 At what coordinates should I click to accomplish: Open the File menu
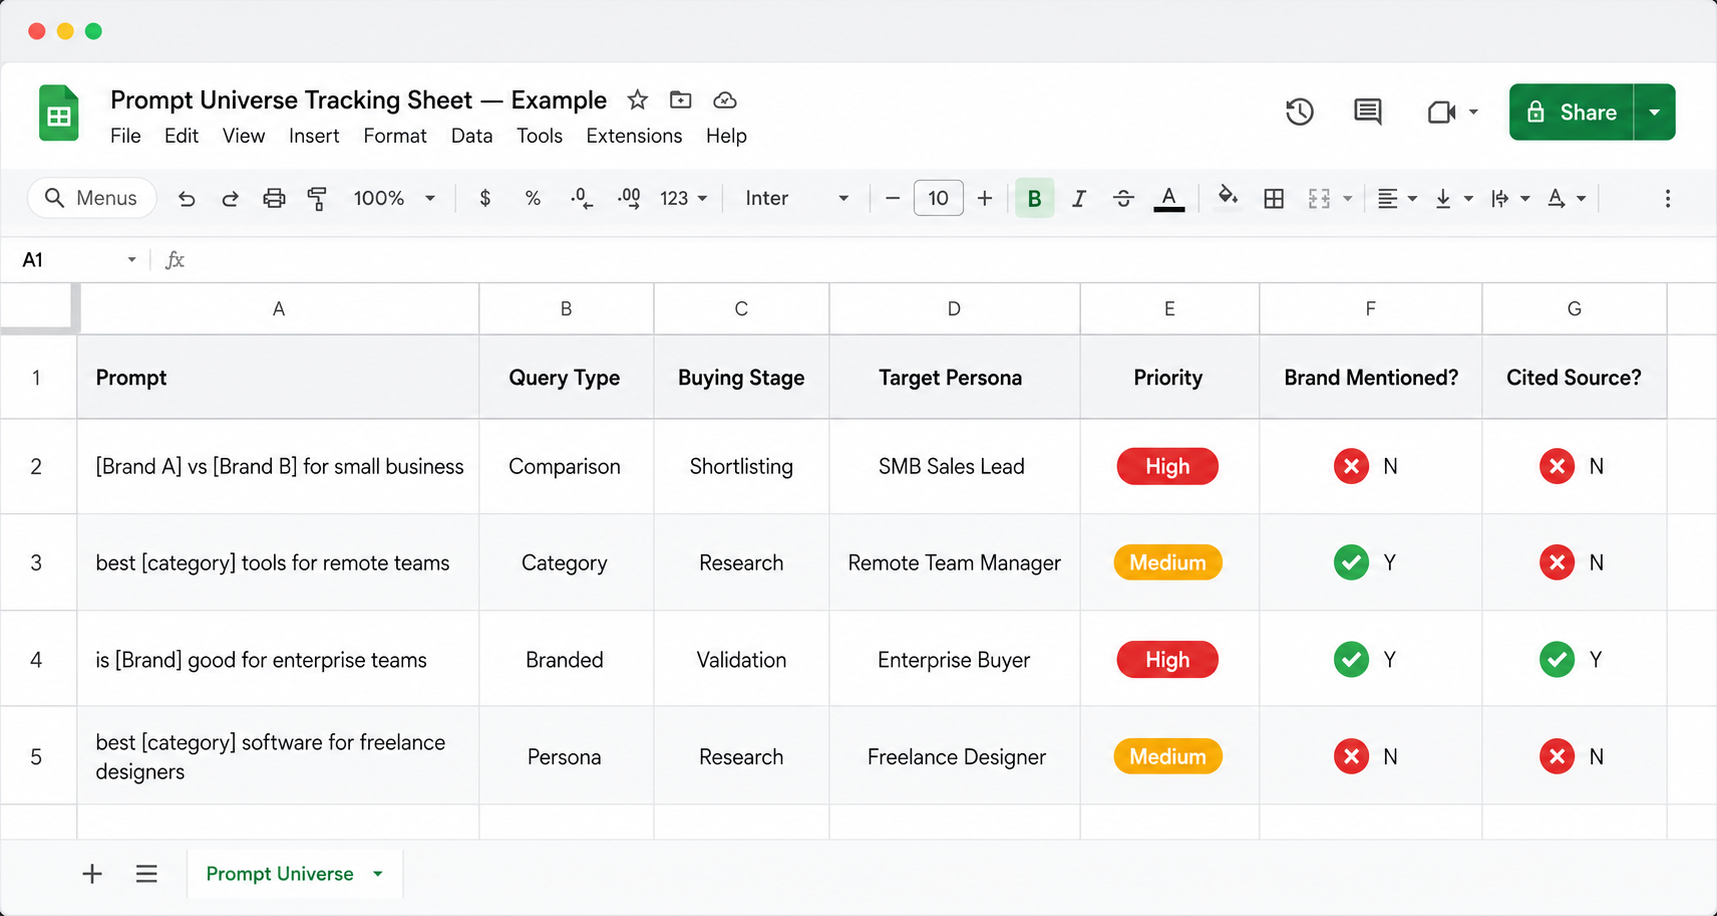pyautogui.click(x=125, y=136)
